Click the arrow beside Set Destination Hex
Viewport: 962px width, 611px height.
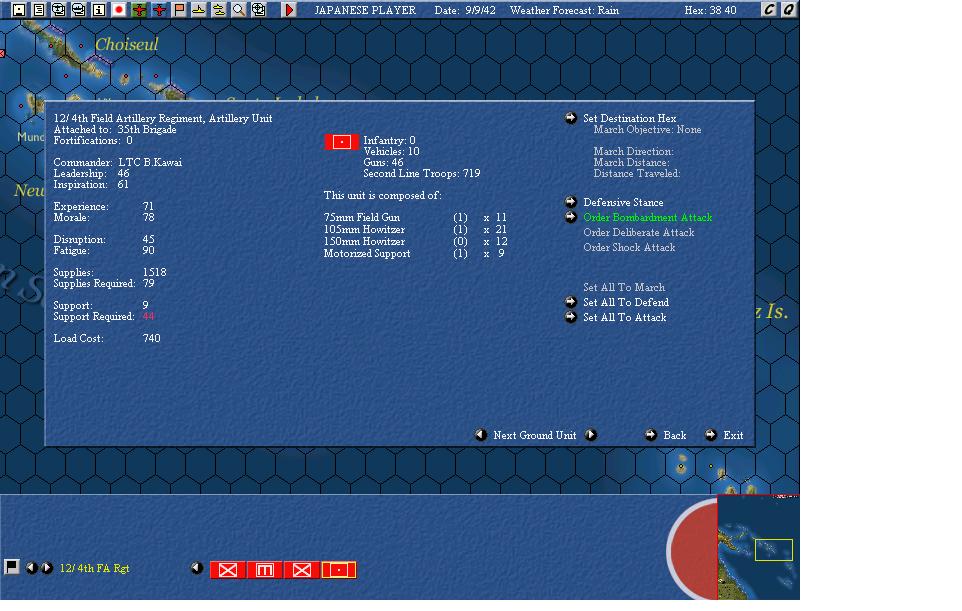click(571, 118)
